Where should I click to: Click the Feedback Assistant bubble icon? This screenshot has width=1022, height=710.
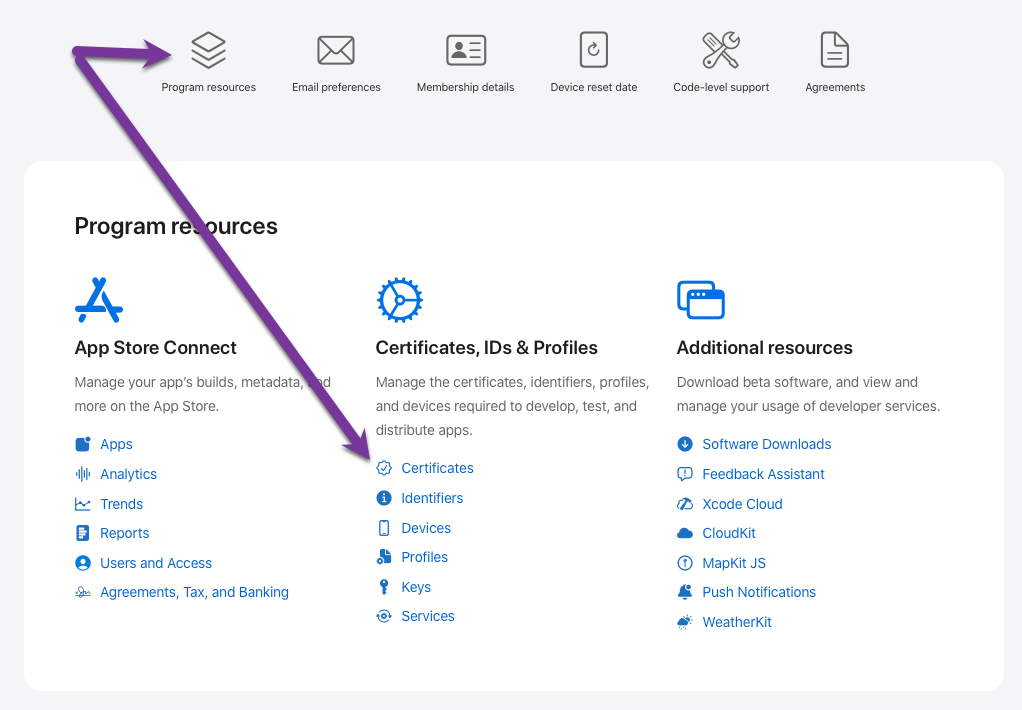click(684, 474)
